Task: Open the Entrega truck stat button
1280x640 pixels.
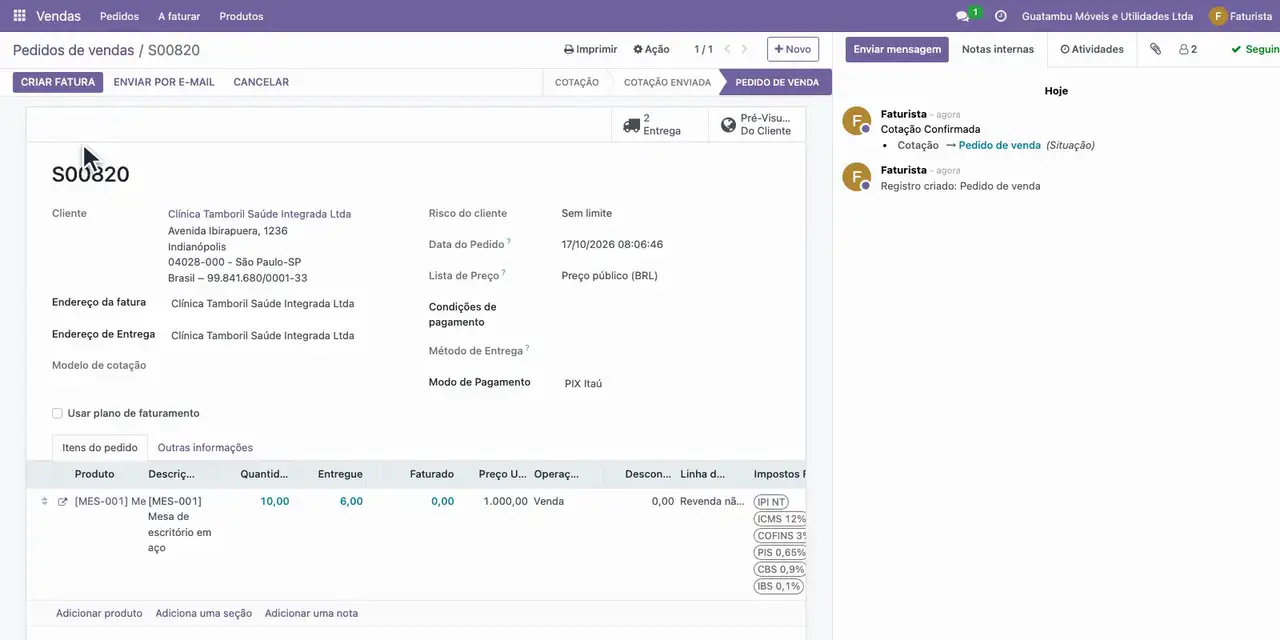Action: pos(659,125)
